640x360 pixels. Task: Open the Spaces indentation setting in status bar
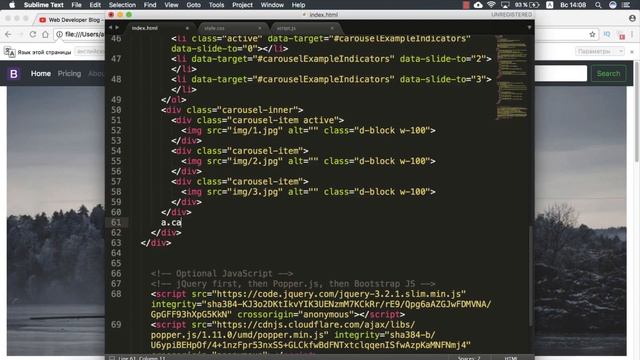(x=469, y=358)
